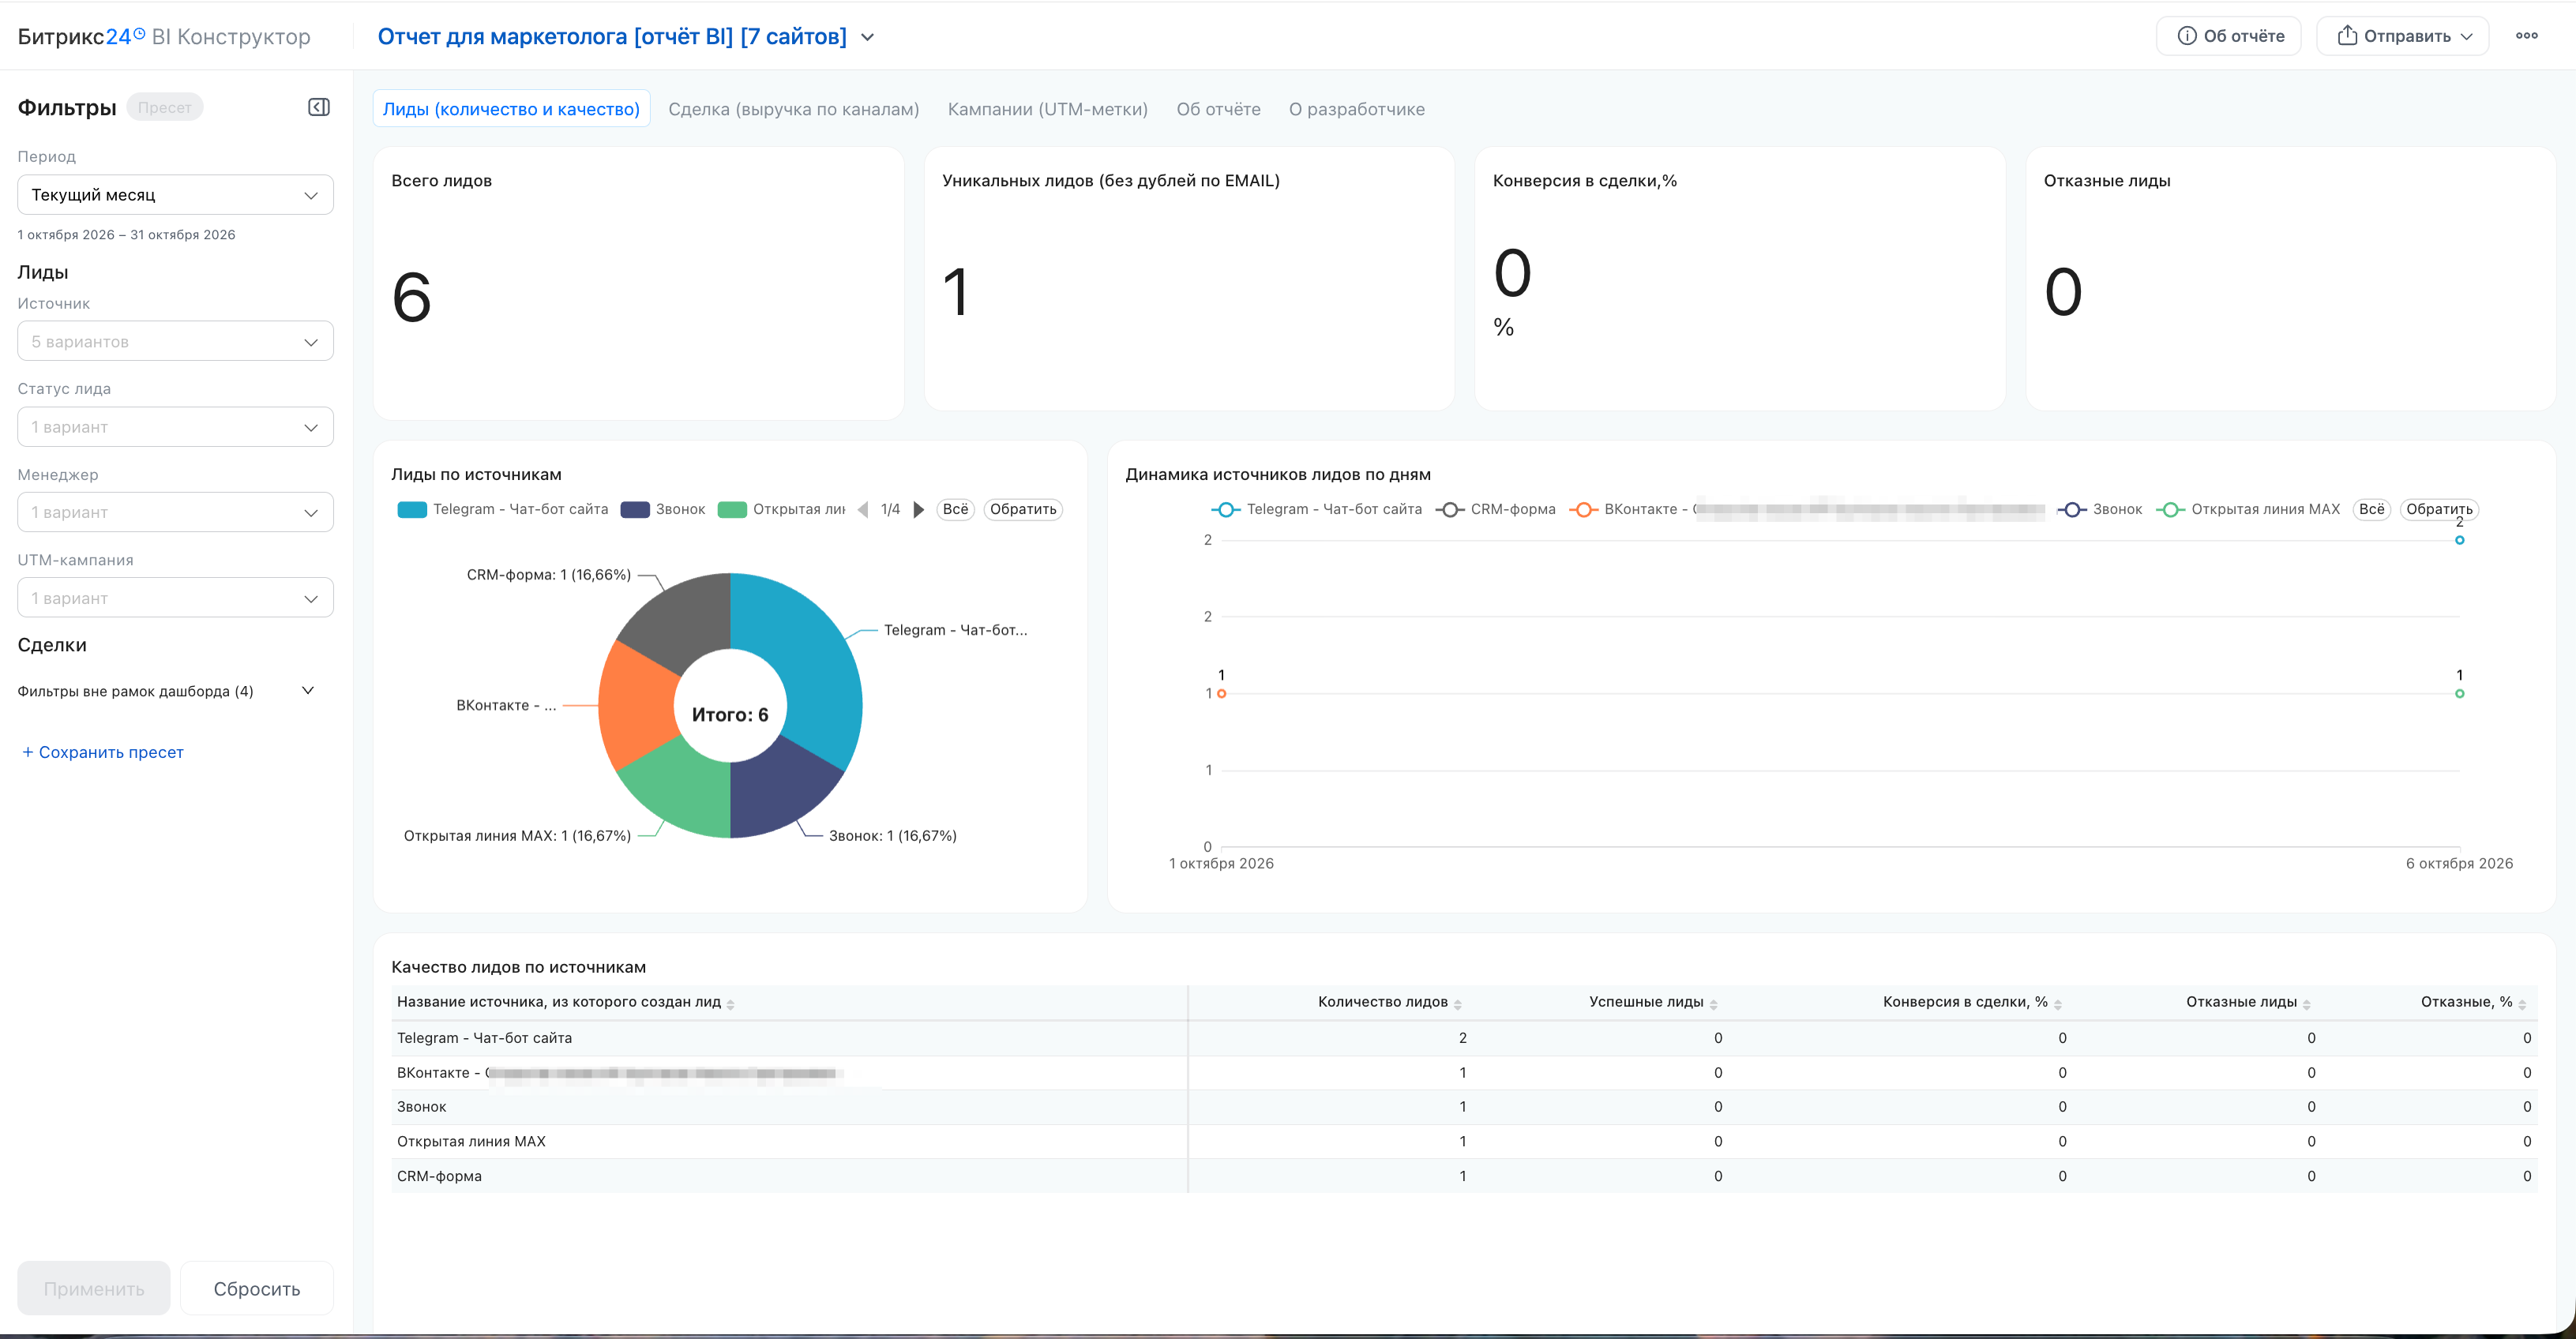Toggle Telegram series in pie legend
The image size is (2576, 1339).
point(503,509)
